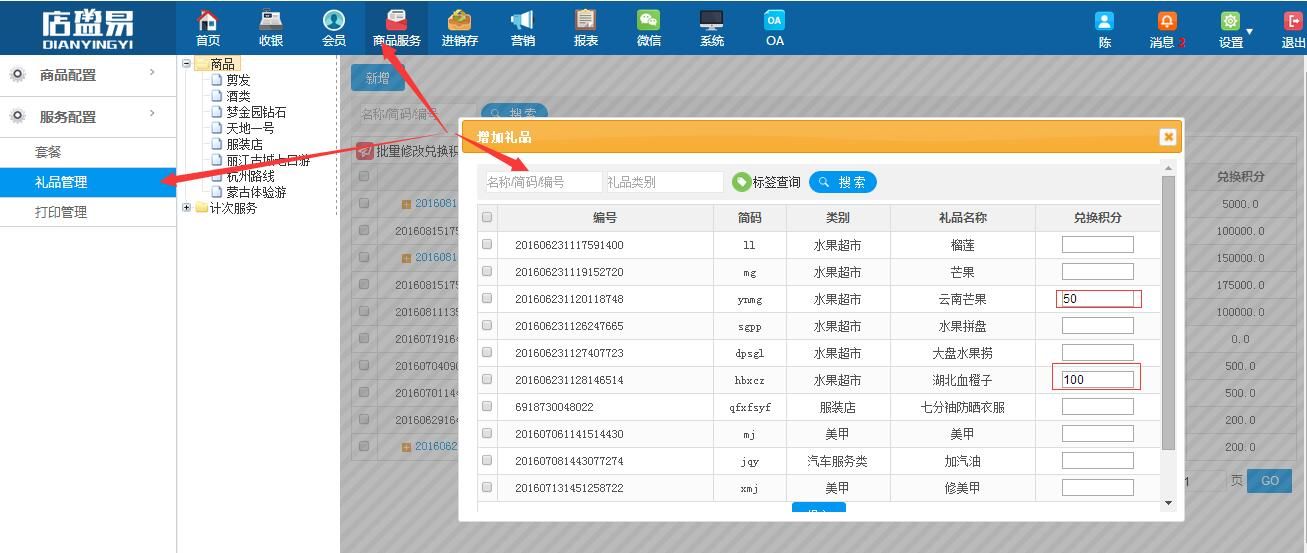Expand the 服务配置 sidebar section
Viewport: 1307px width, 553px height.
pyautogui.click(x=88, y=116)
